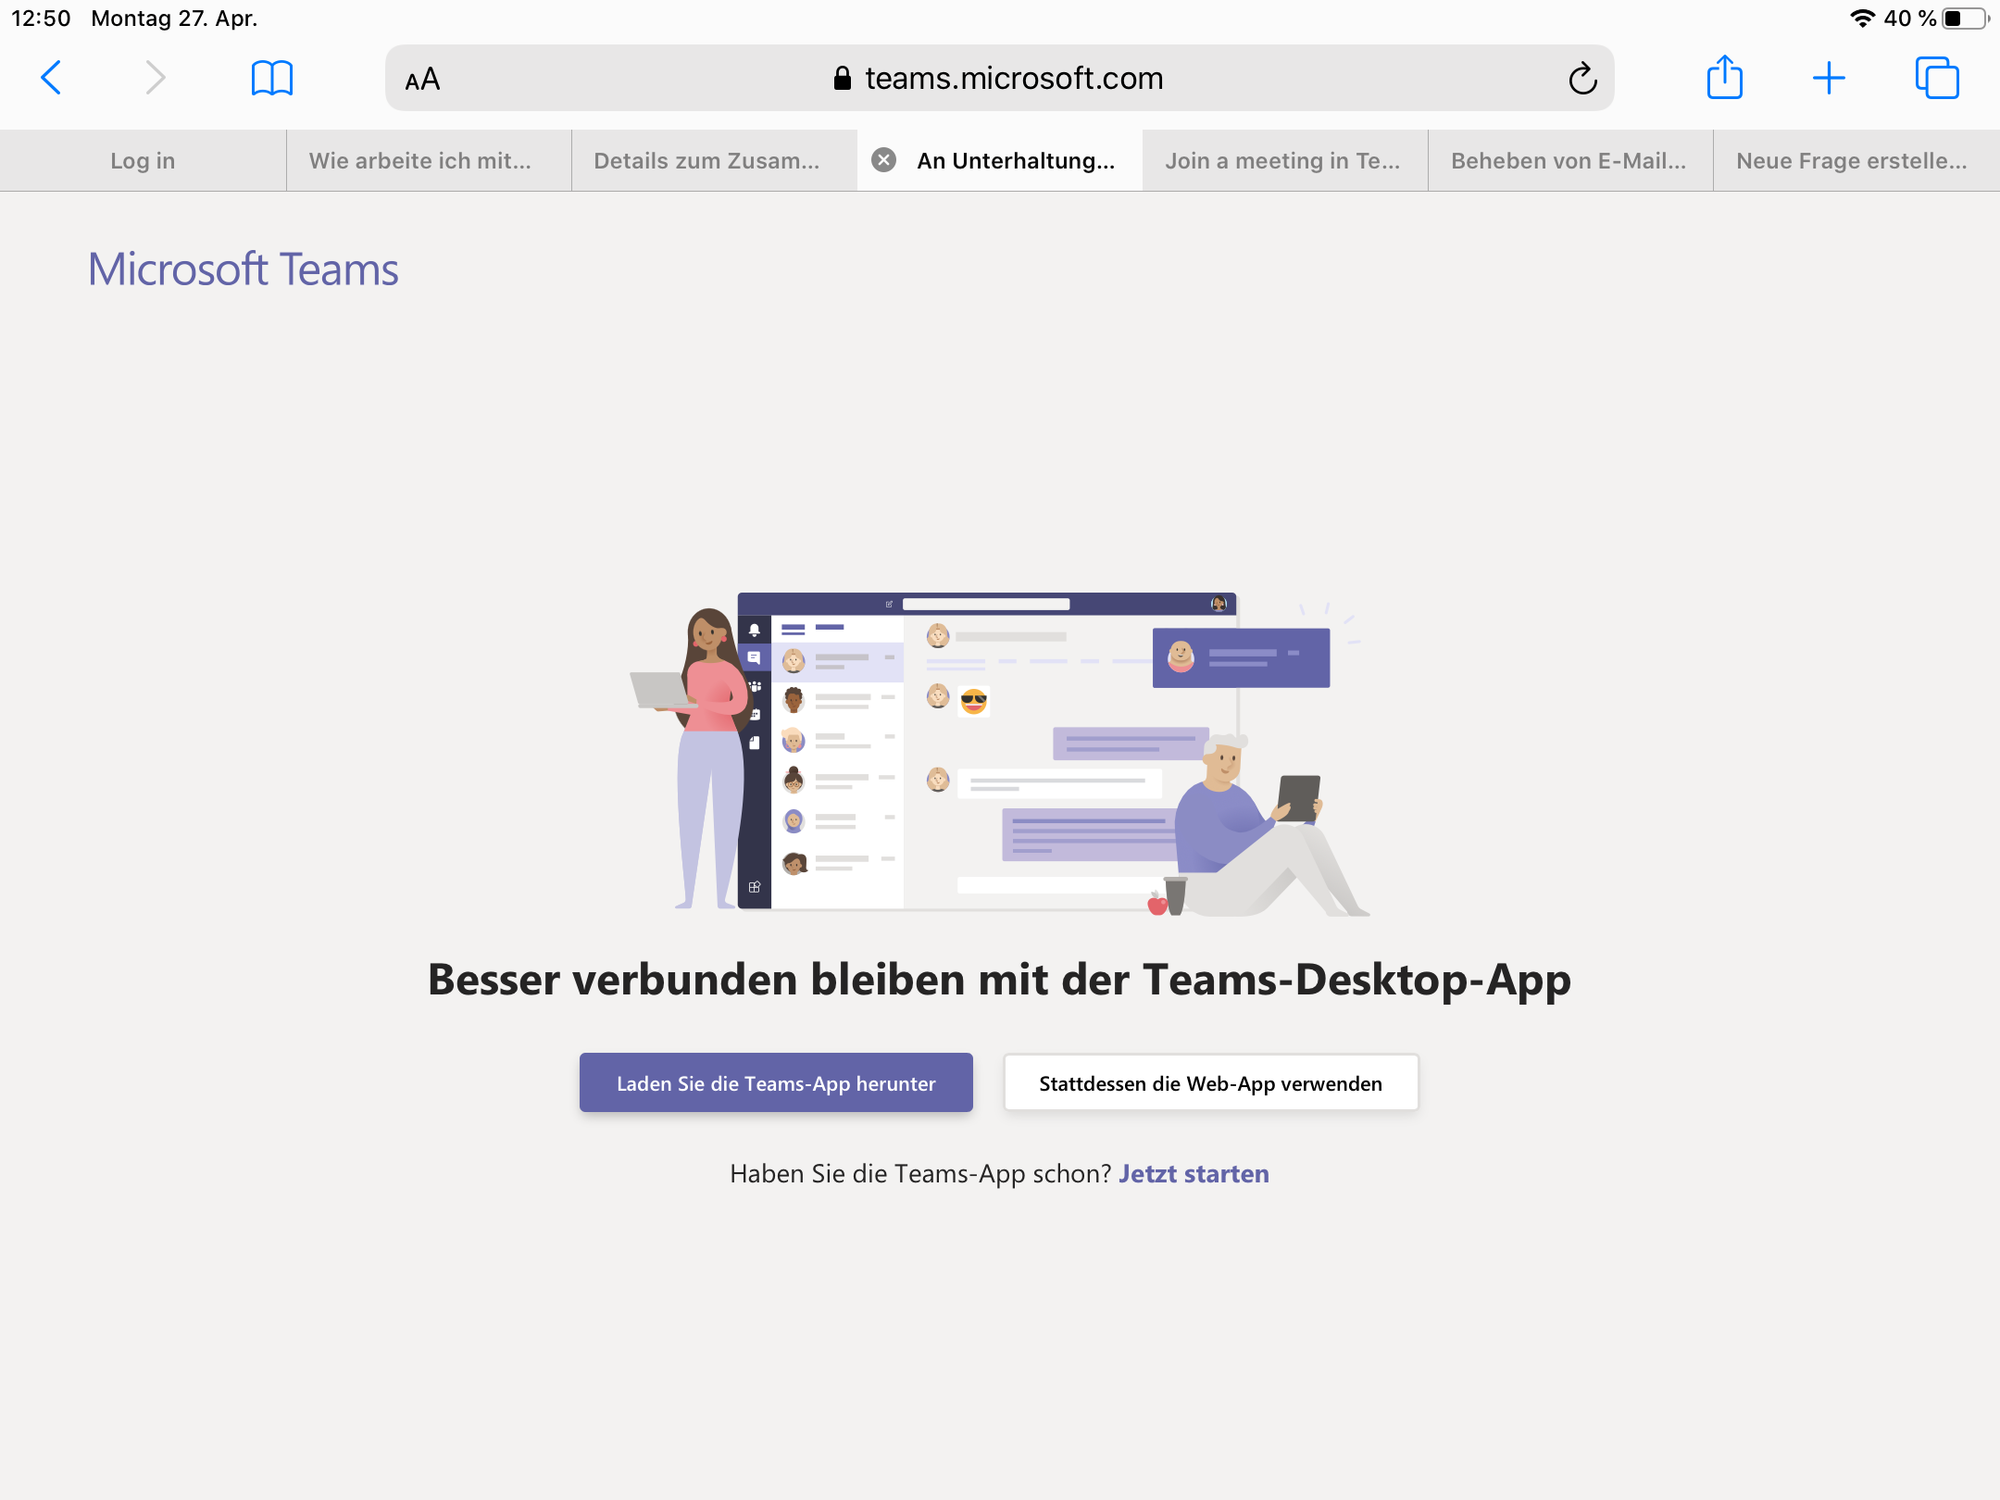Open Beheben von E-Mail... tab
Screen dimensions: 2000x1500
click(1570, 161)
